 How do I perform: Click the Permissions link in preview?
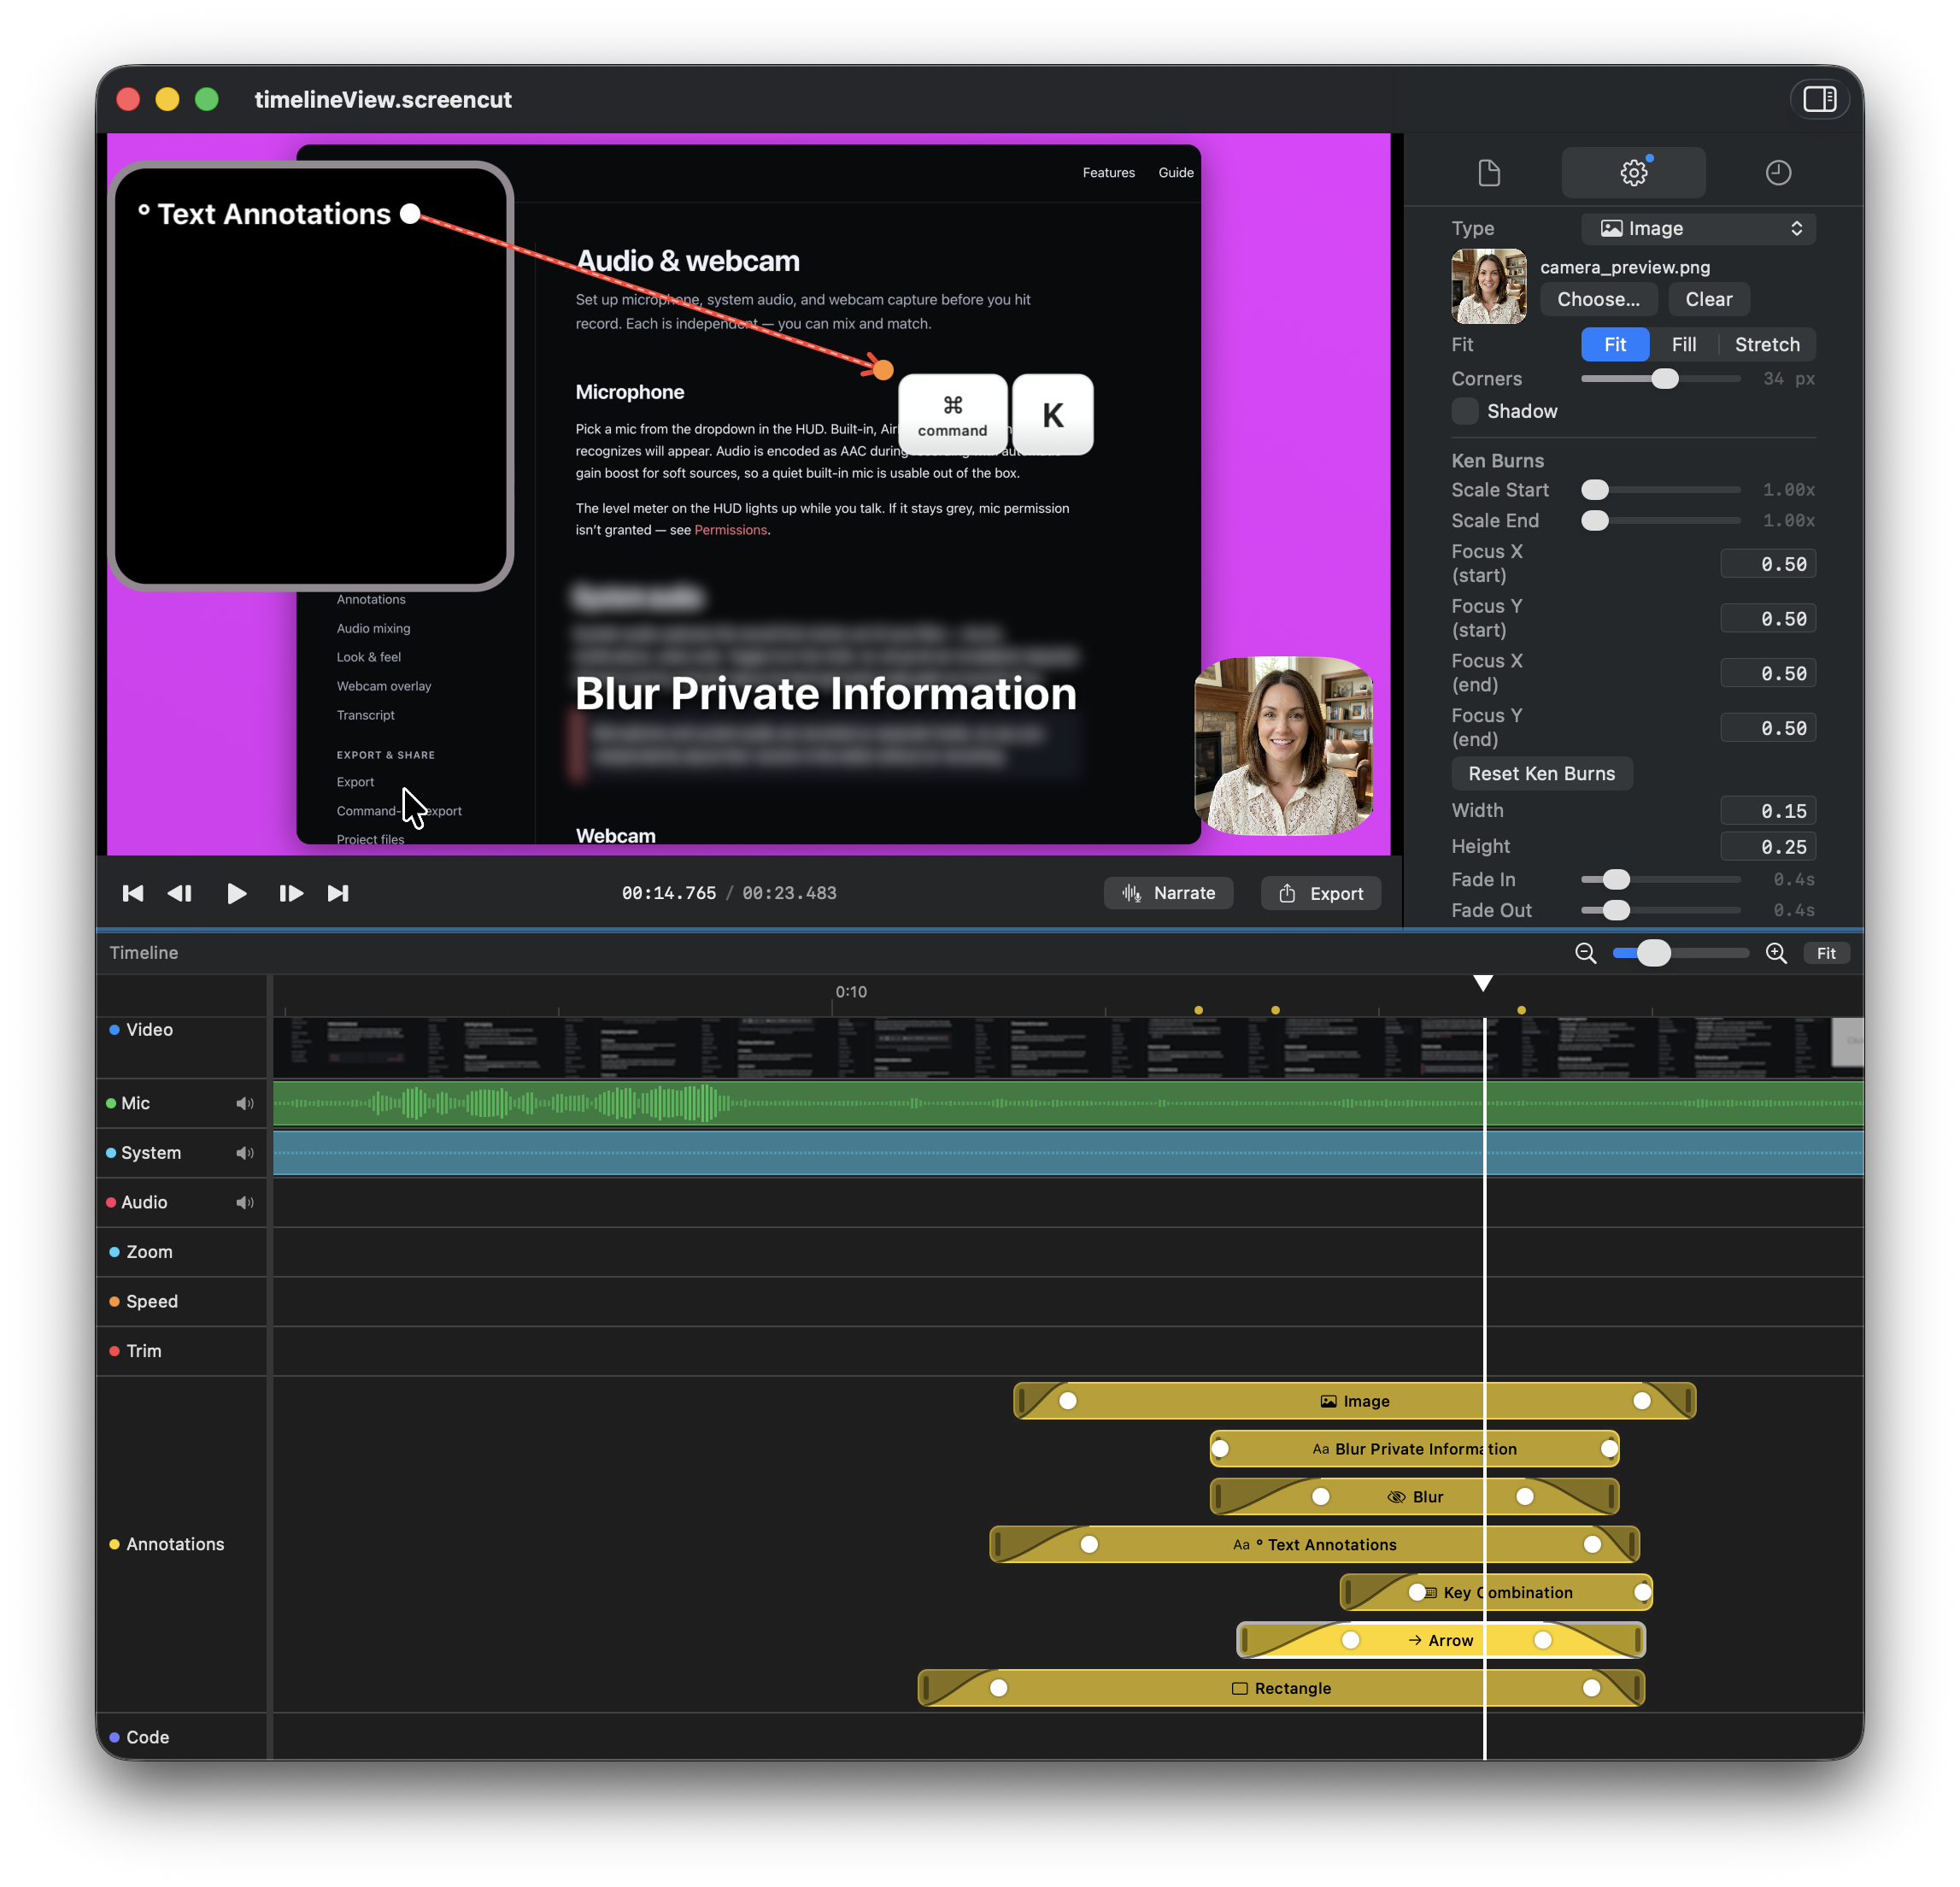[730, 530]
